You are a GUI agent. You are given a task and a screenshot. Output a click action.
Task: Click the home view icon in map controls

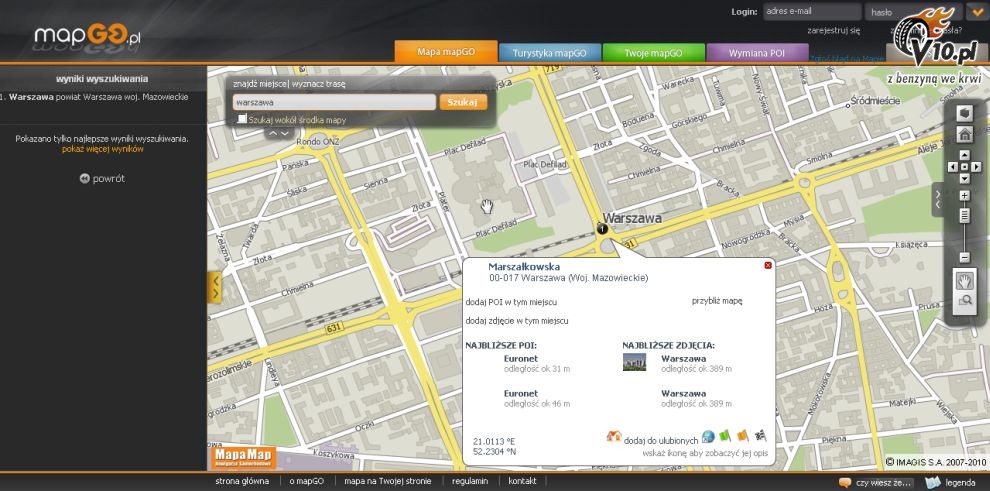pyautogui.click(x=964, y=134)
